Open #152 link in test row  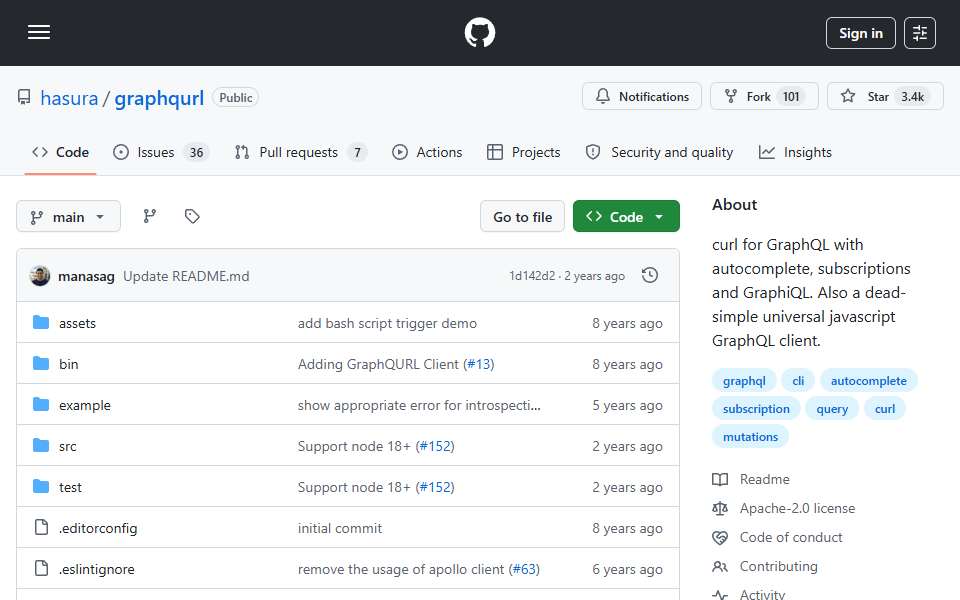435,487
